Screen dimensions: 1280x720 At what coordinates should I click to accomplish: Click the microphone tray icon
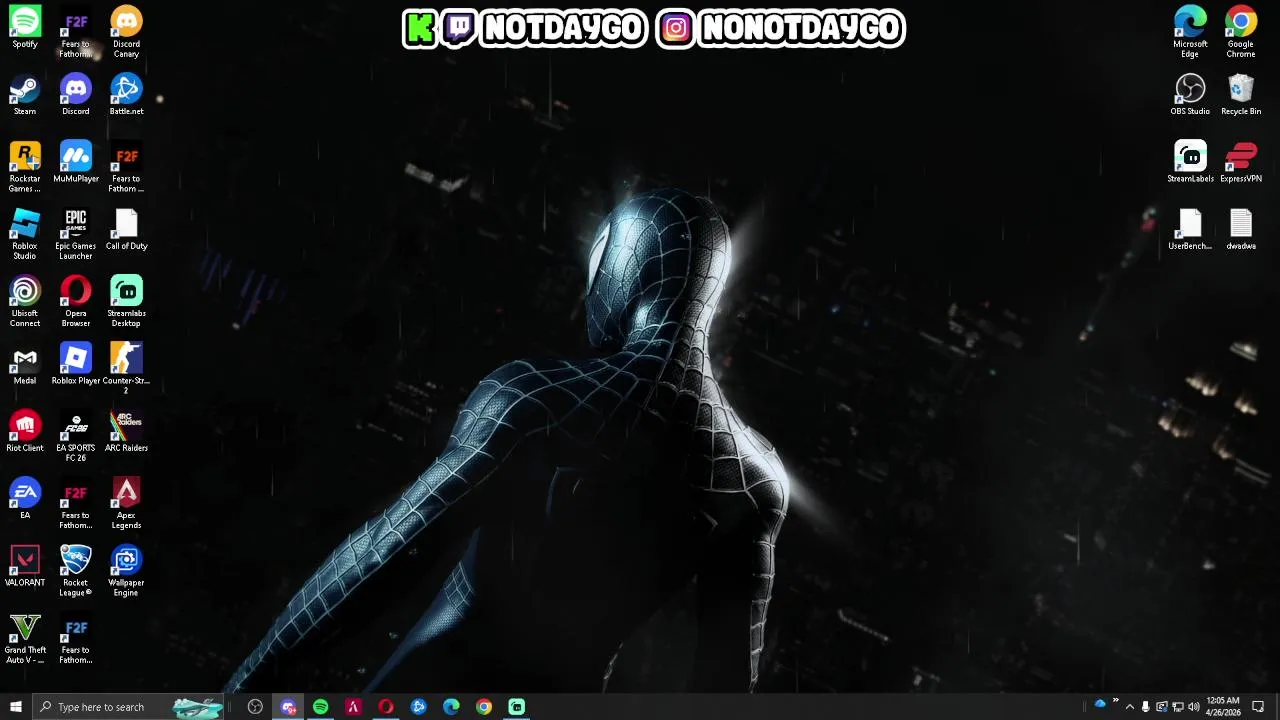tap(1146, 707)
